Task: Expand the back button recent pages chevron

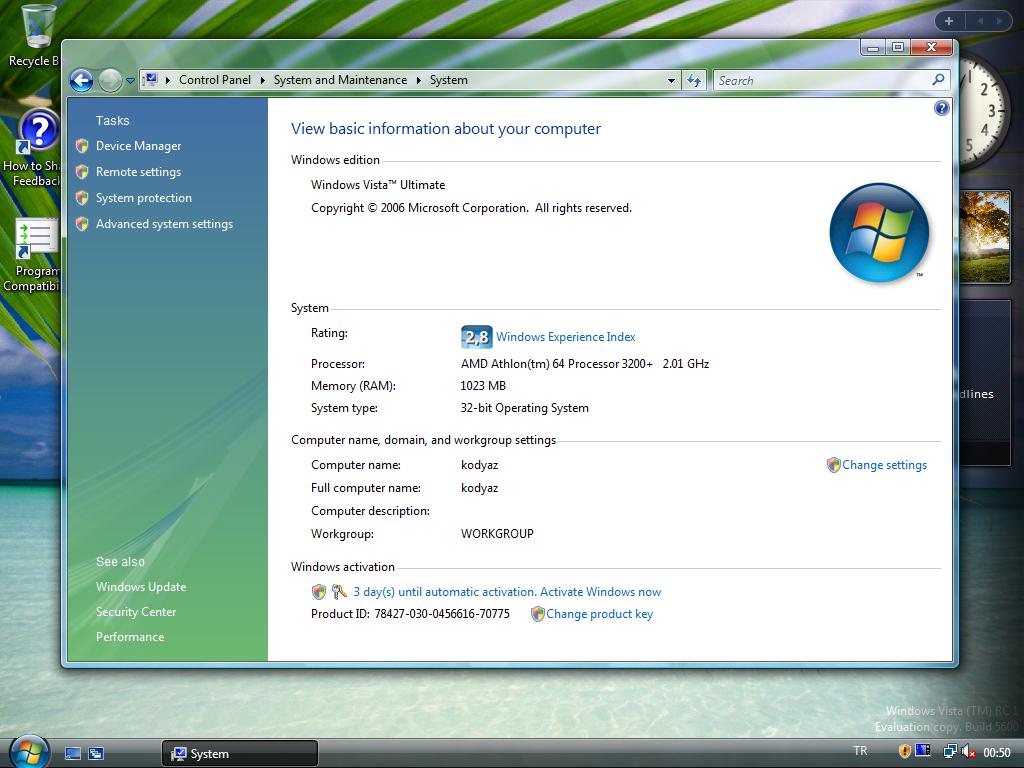Action: pyautogui.click(x=128, y=80)
